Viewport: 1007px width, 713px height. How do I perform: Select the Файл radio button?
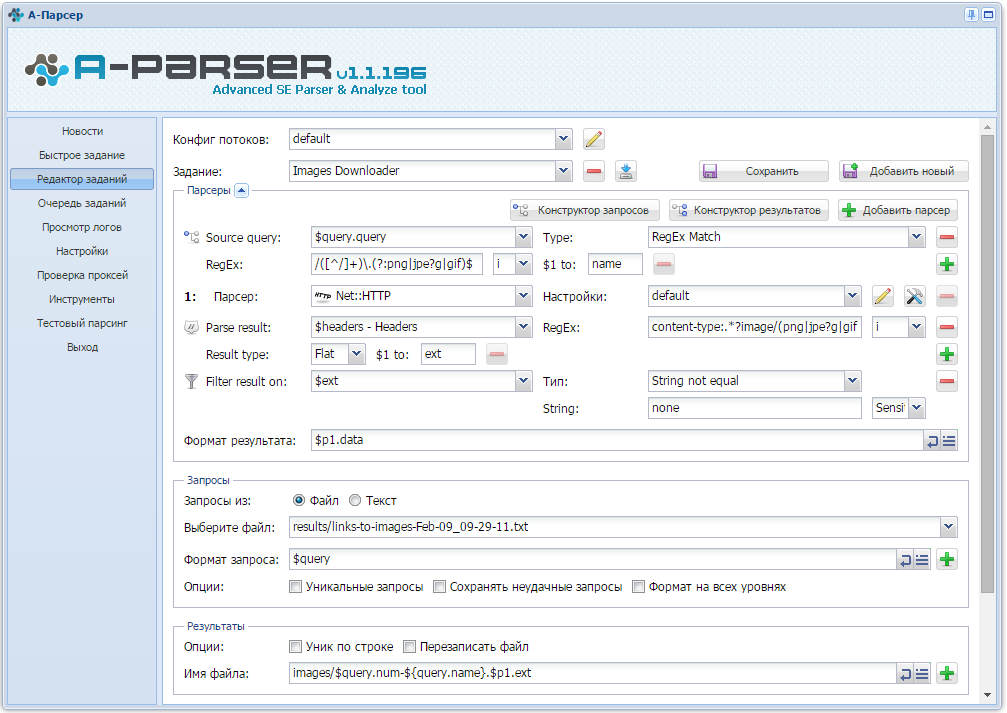299,500
